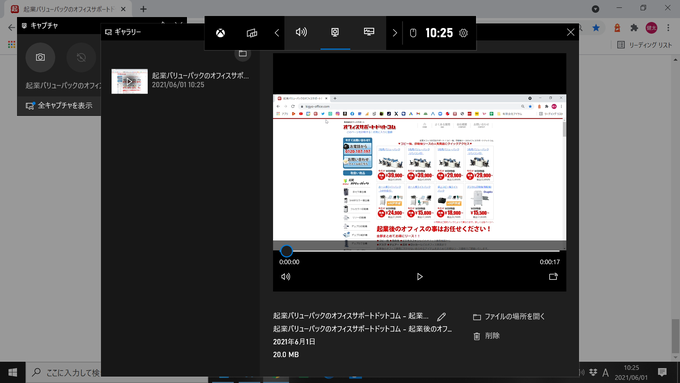The height and width of the screenshot is (383, 680).
Task: Open the taskbar clock and date
Action: pyautogui.click(x=631, y=373)
